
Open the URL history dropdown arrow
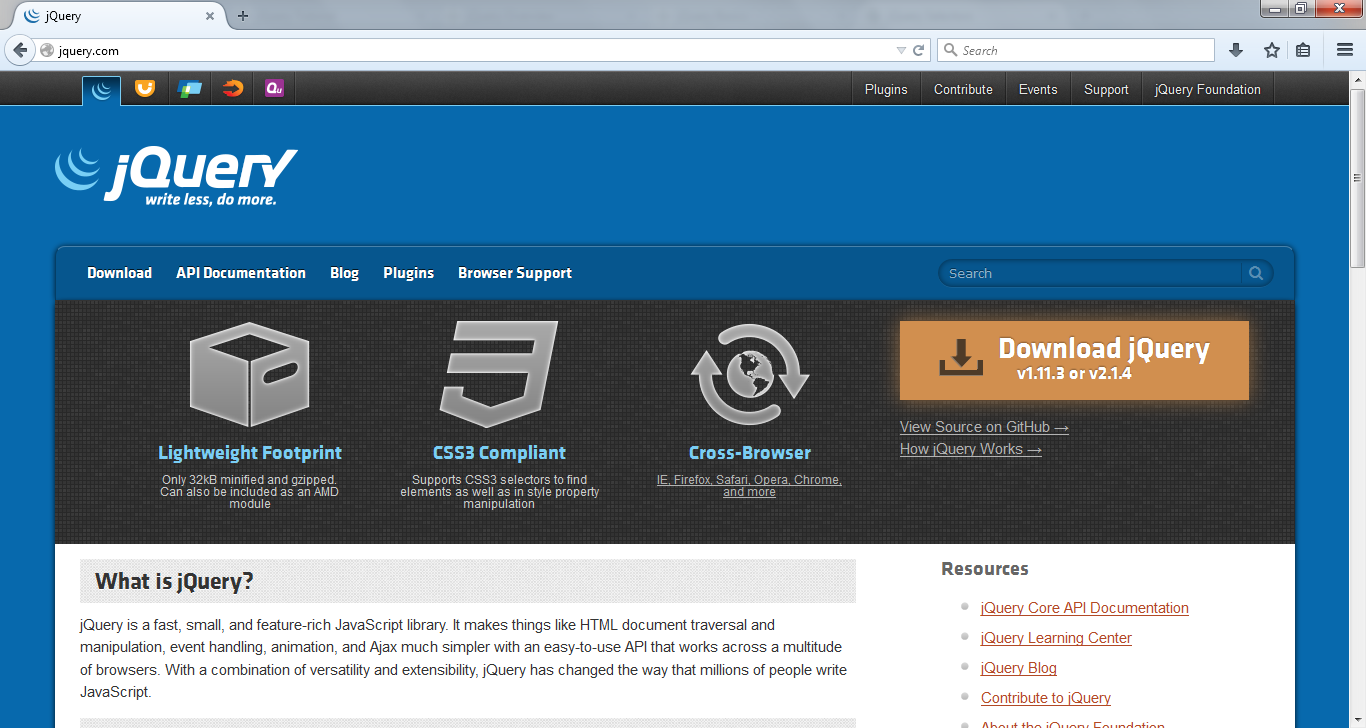click(901, 51)
